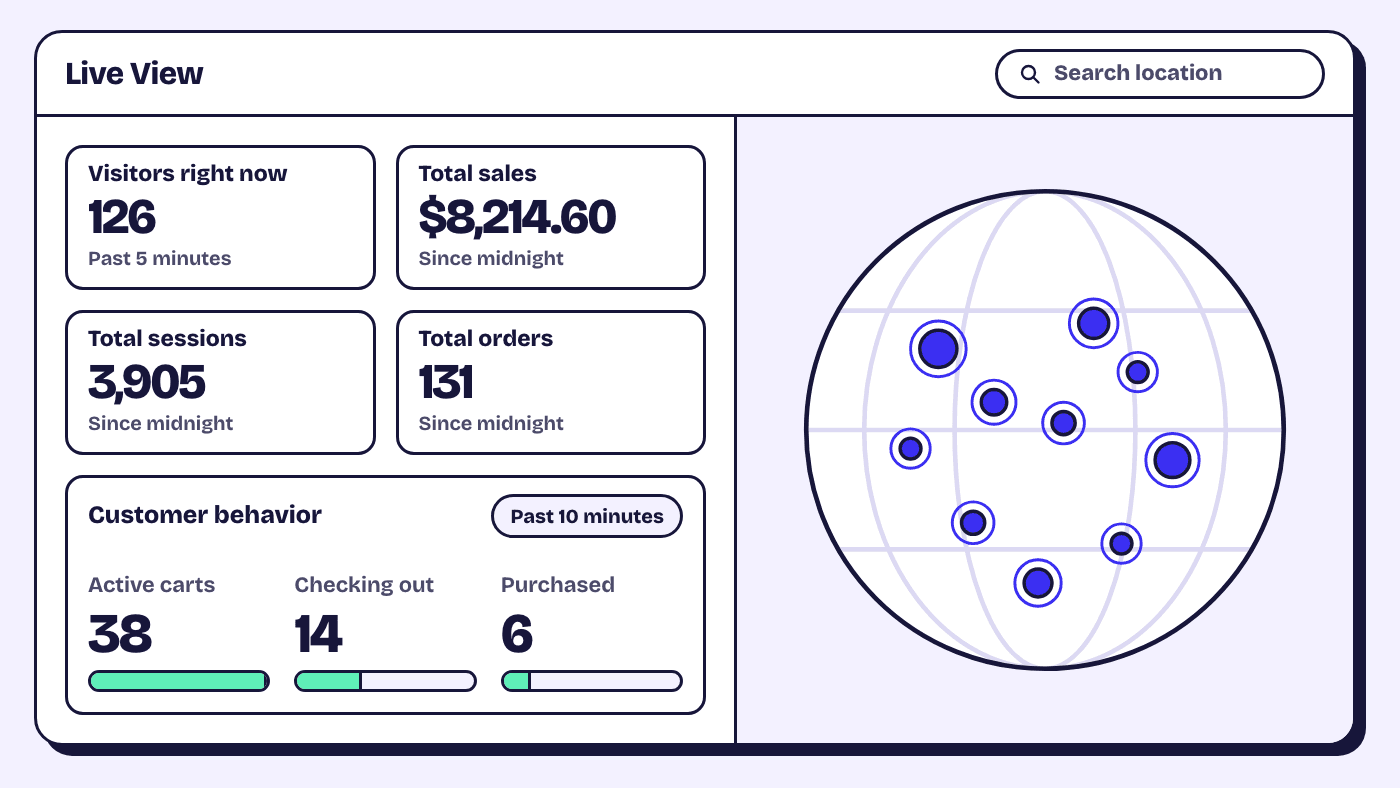
Task: Click the Checking out progress bar
Action: point(385,681)
